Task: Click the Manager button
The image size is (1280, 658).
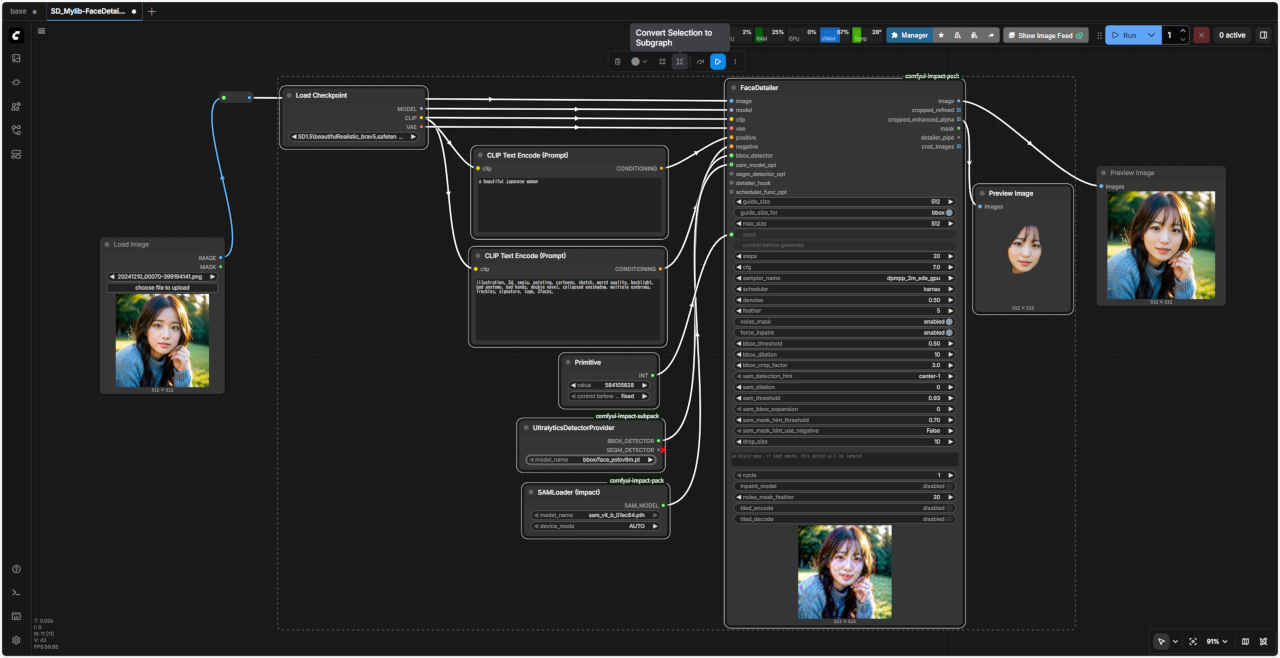Action: pyautogui.click(x=909, y=35)
